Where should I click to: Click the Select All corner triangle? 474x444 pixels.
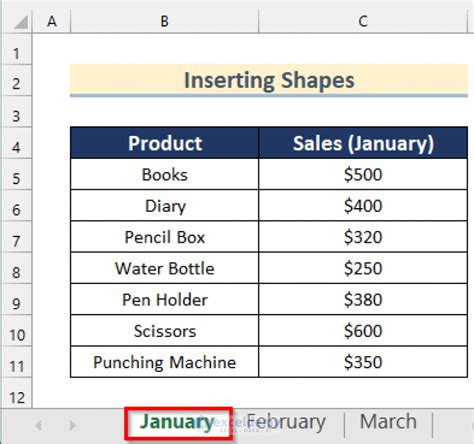click(21, 22)
